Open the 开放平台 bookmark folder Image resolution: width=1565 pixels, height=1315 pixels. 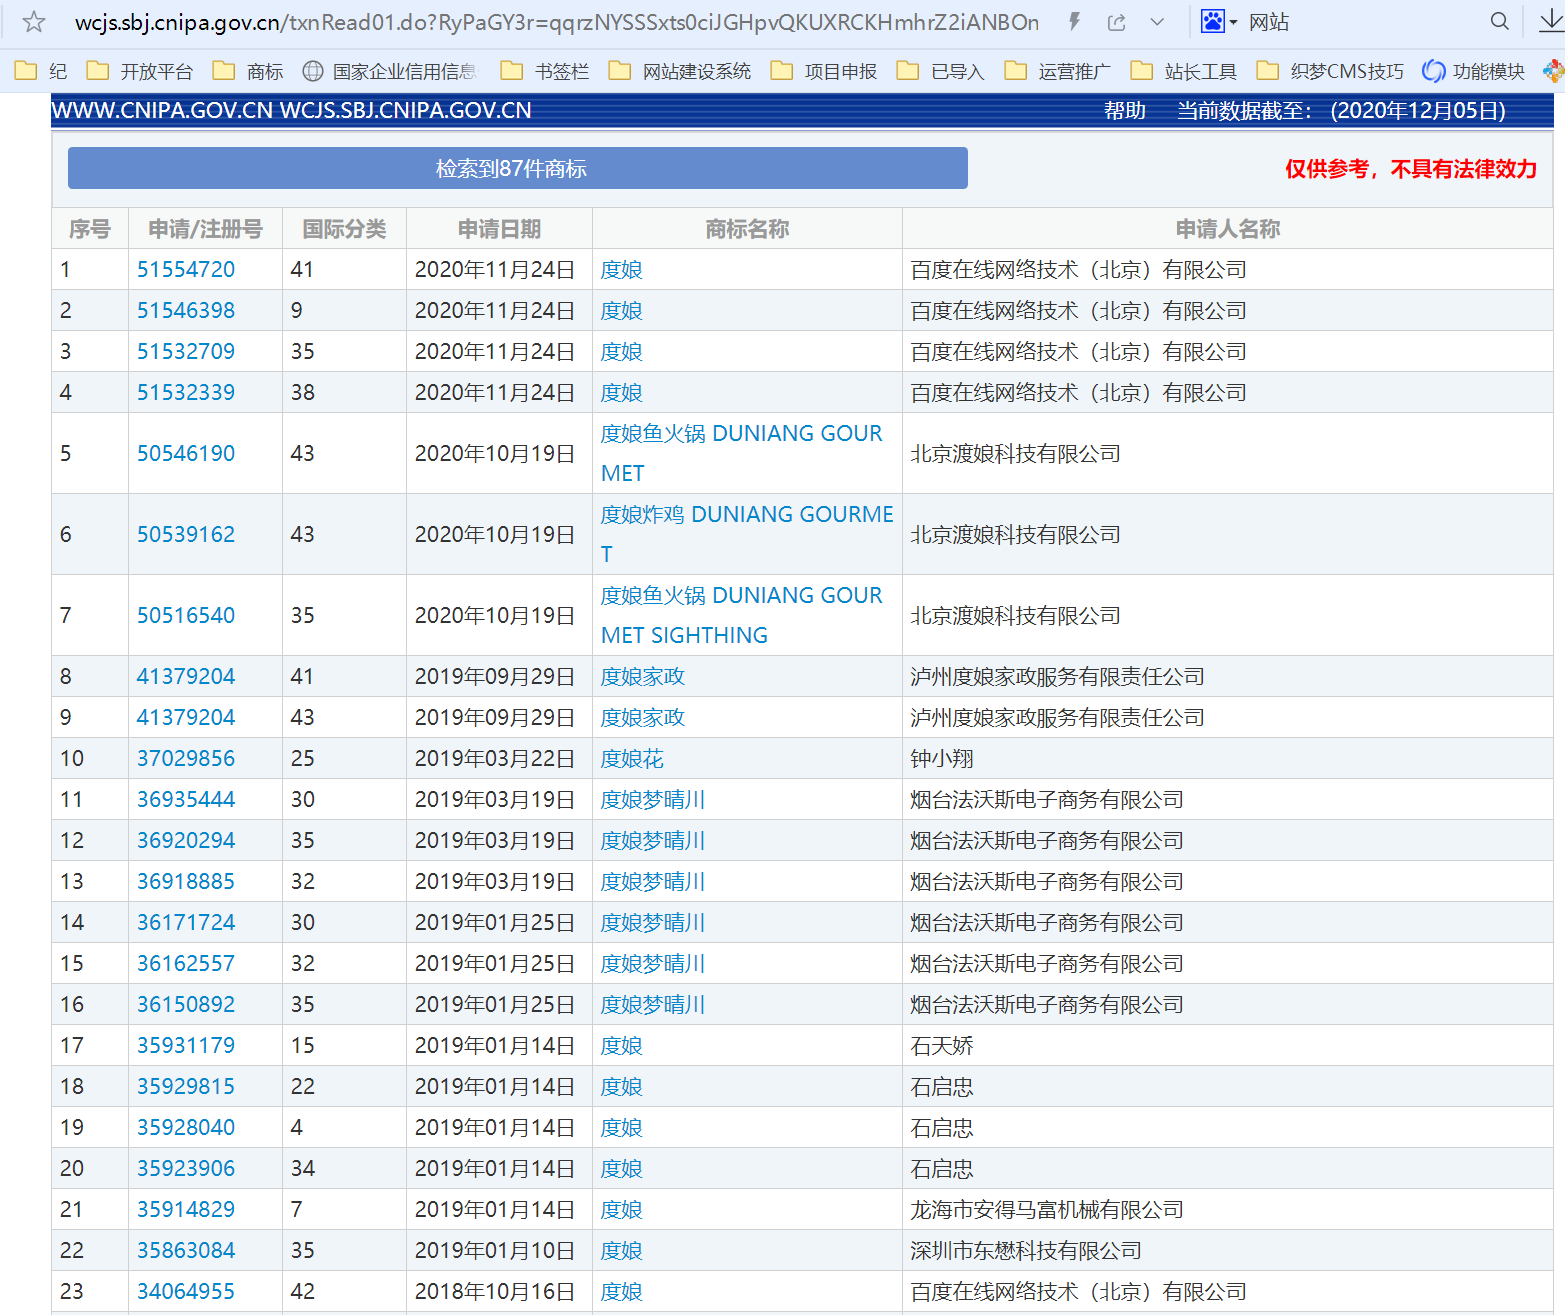pos(140,71)
